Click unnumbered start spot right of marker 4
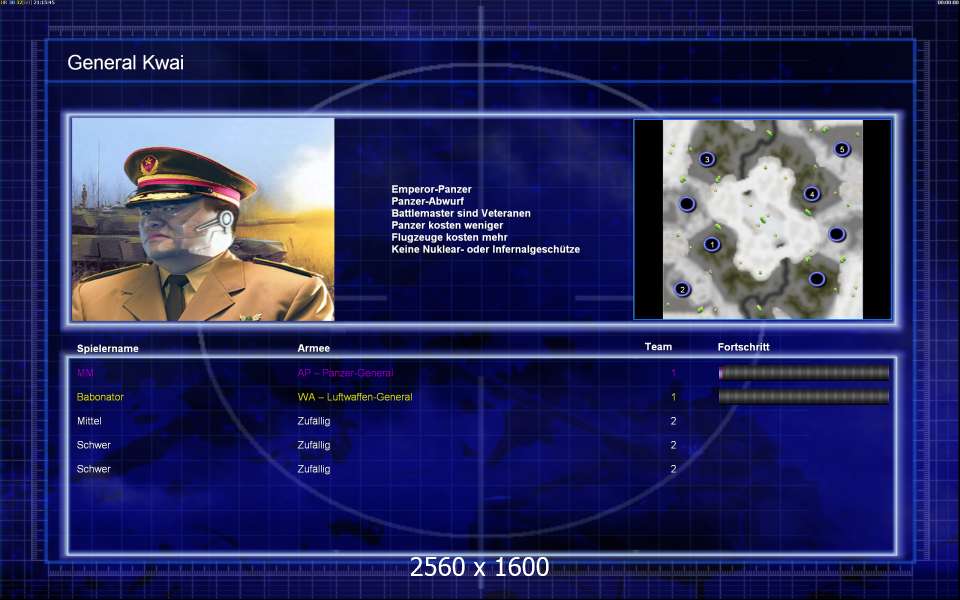Screen dimensions: 960x600 [x=837, y=234]
